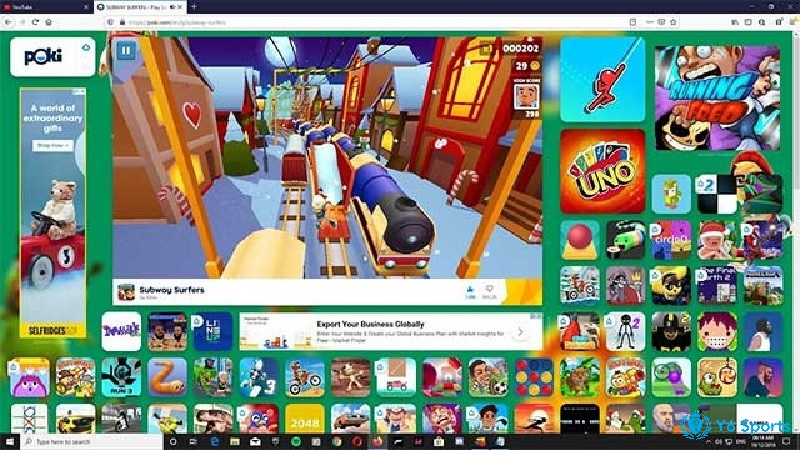Switch to the YouTube browser tab
The width and height of the screenshot is (800, 450).
(x=45, y=7)
